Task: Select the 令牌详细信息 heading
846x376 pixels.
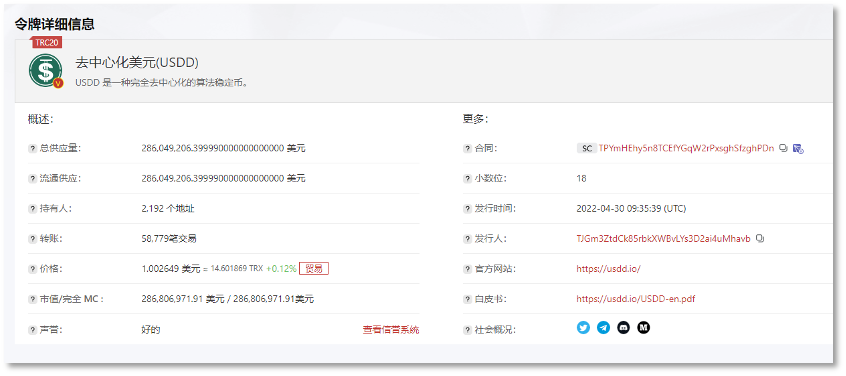Action: 54,24
